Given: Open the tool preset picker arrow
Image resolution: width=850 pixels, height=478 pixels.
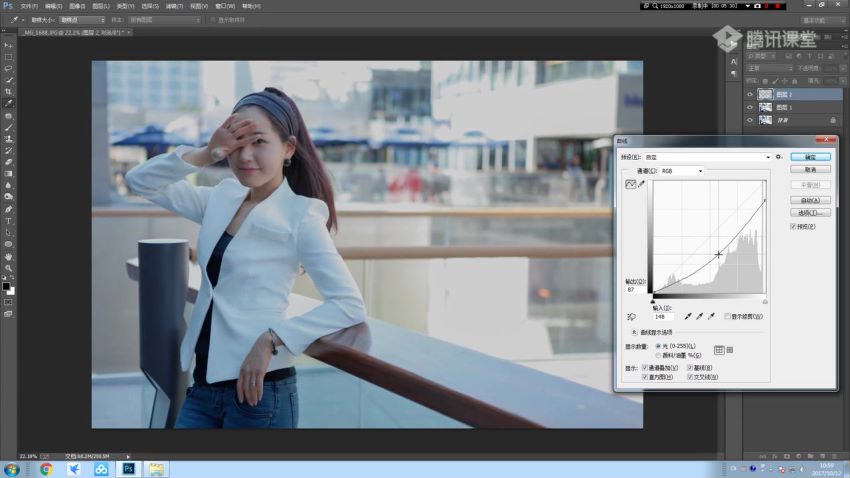Looking at the screenshot, I should pos(23,20).
